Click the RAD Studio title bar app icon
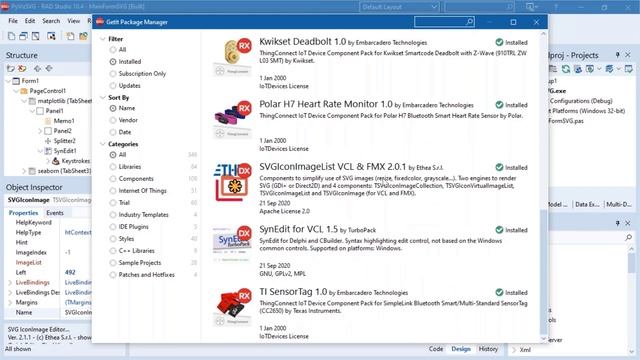Image resolution: width=640 pixels, height=360 pixels. [x=5, y=7]
